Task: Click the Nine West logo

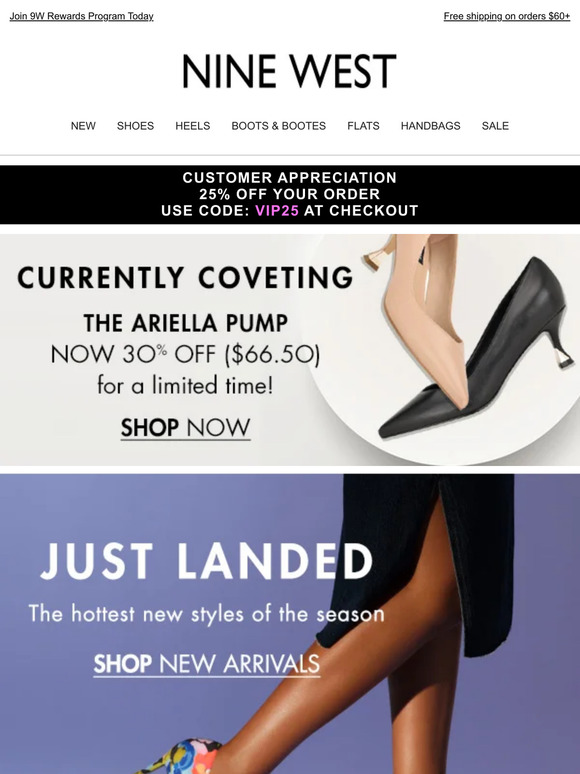Action: pos(289,72)
